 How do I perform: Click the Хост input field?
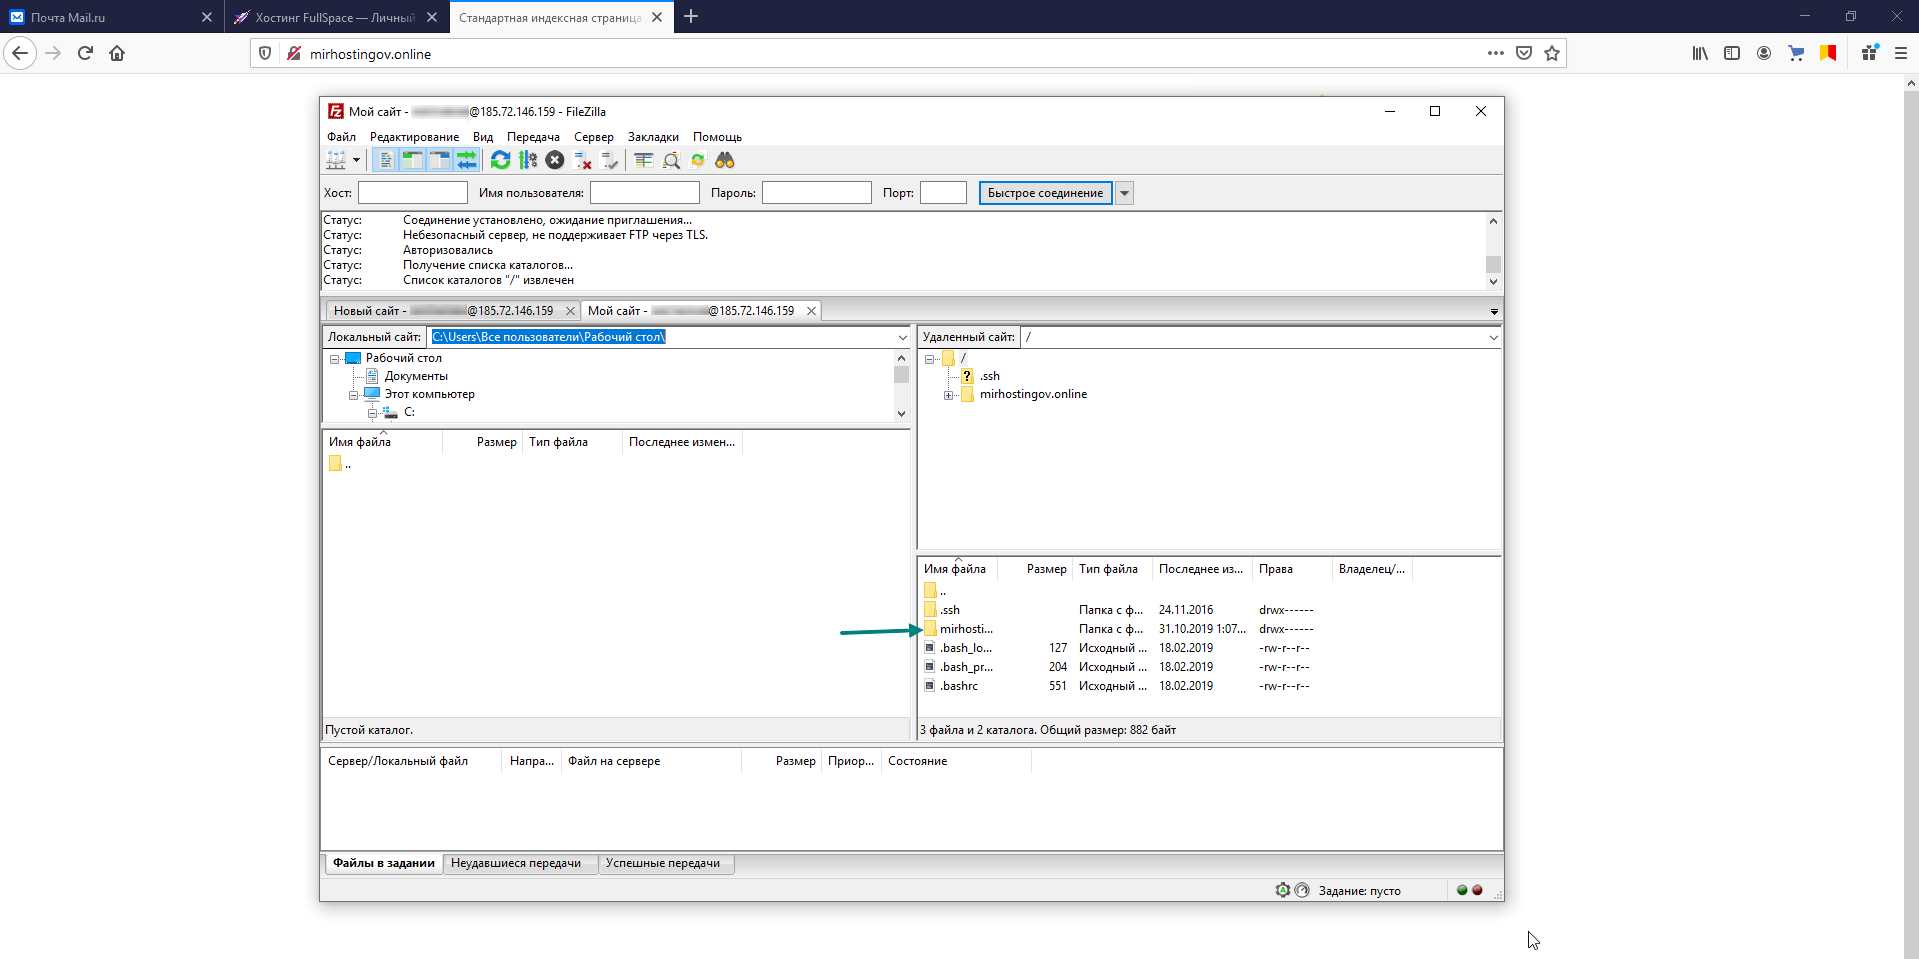pos(413,193)
